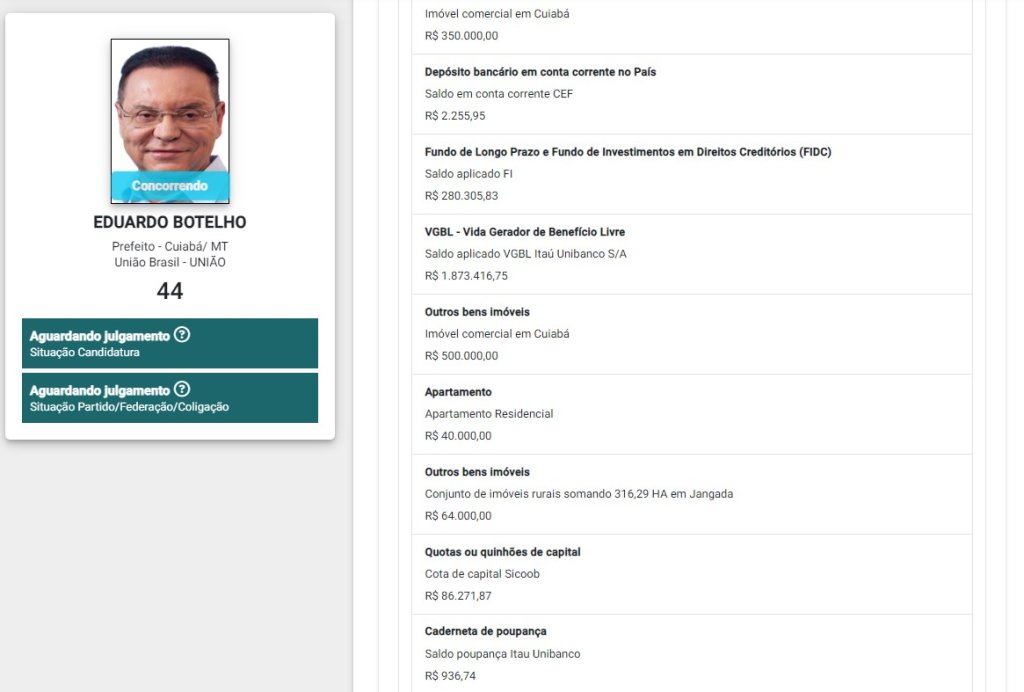This screenshot has height=692, width=1024.
Task: Click Saldo aplicado FI description
Action: tap(468, 174)
